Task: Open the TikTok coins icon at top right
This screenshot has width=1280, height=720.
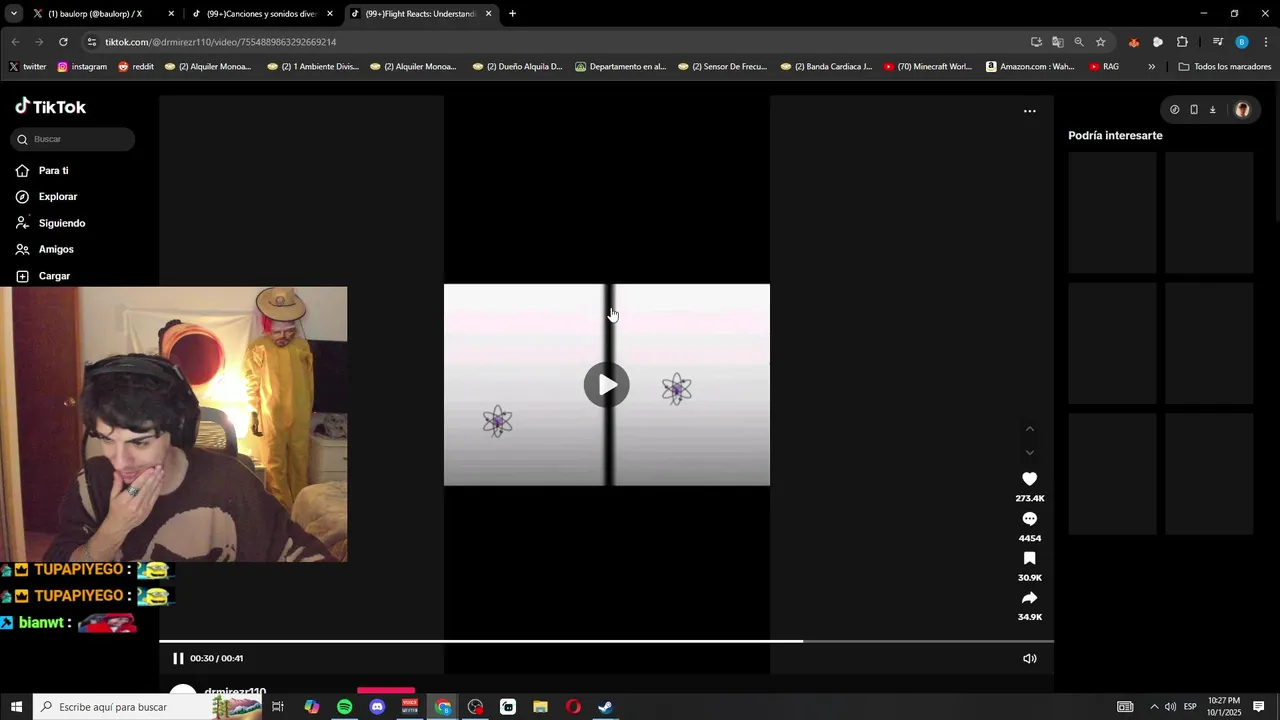Action: [x=1174, y=110]
